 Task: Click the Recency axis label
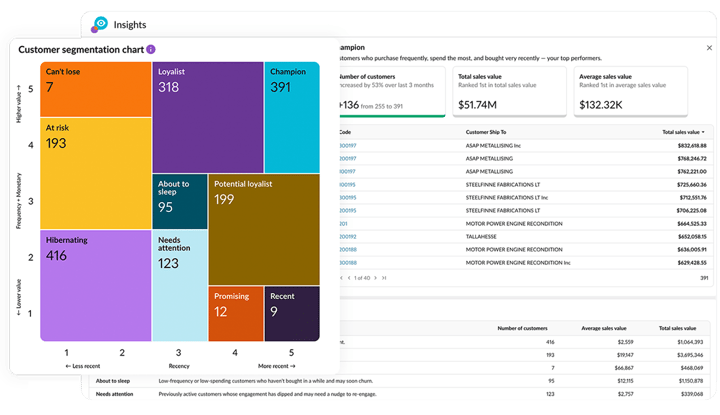click(179, 366)
